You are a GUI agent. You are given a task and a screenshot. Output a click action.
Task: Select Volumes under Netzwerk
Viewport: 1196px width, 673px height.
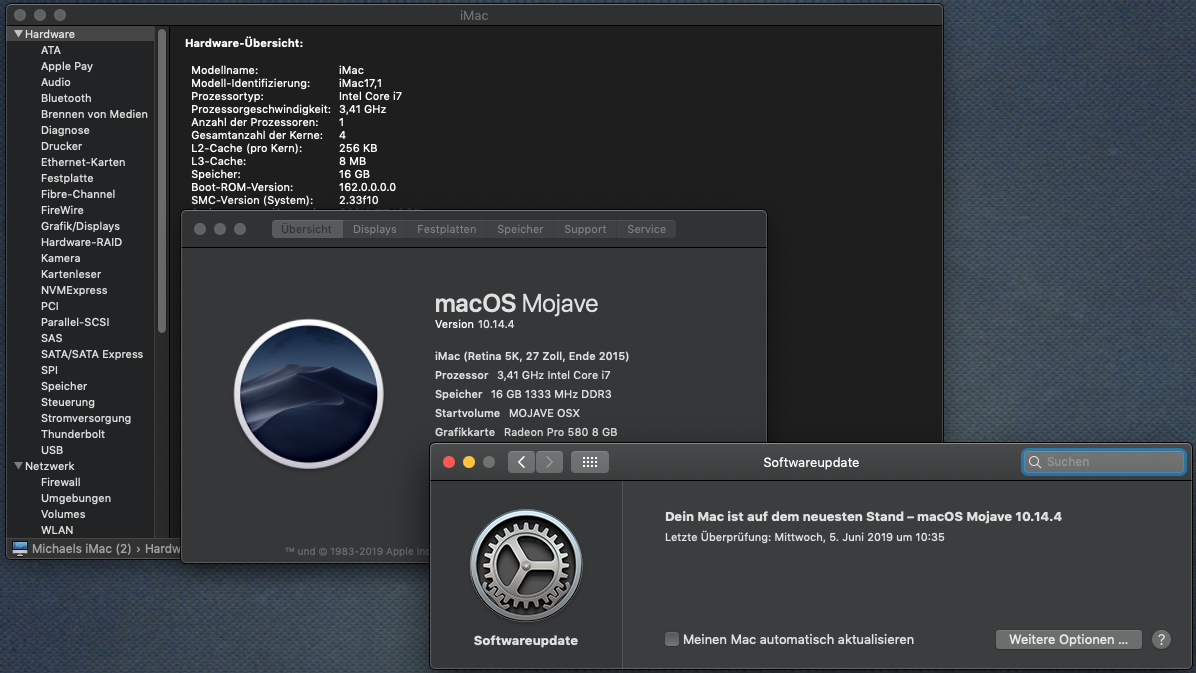tap(63, 514)
